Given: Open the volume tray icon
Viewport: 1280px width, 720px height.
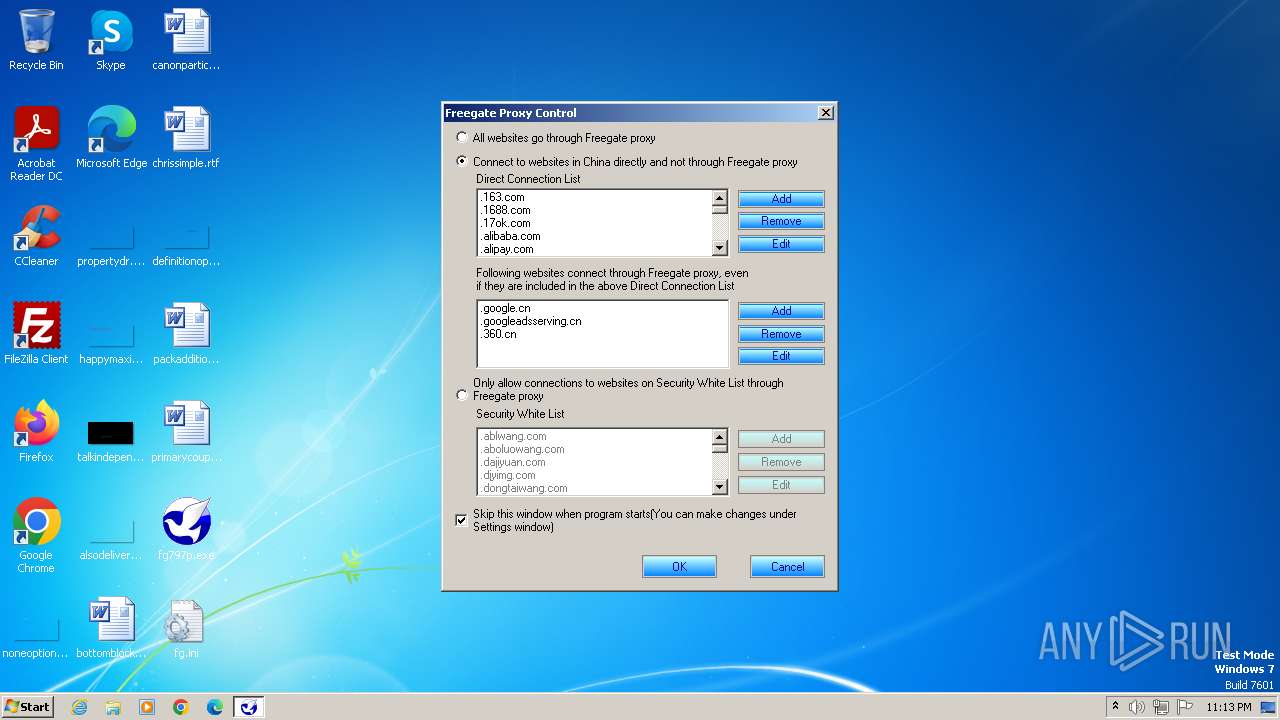Looking at the screenshot, I should pos(1137,707).
